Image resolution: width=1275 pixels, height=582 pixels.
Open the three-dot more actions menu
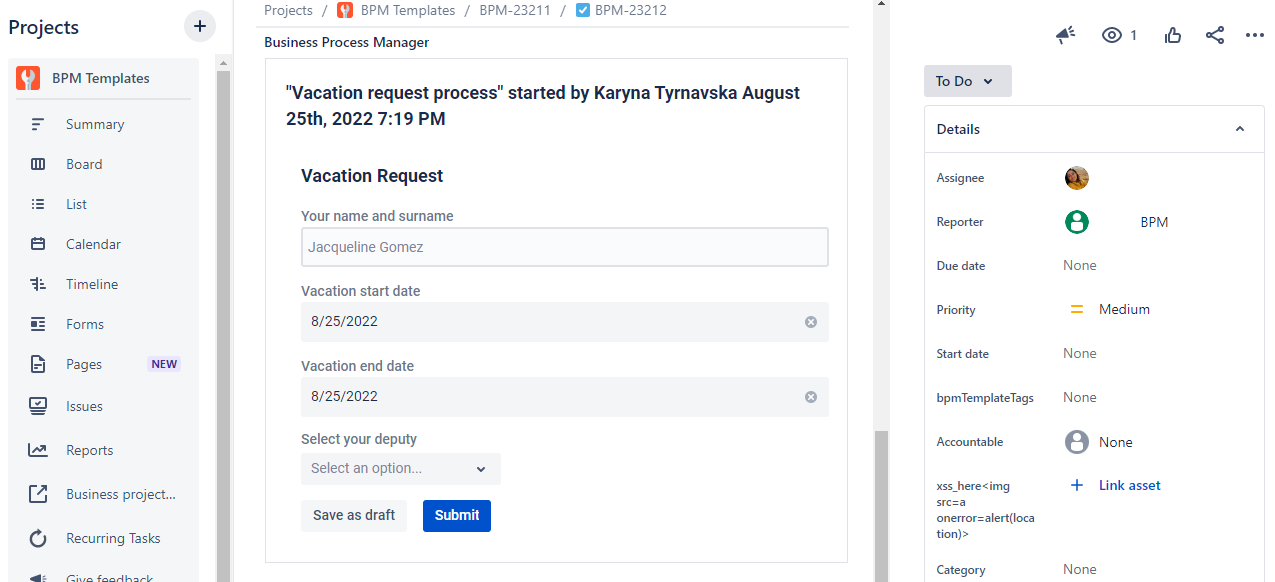tap(1255, 35)
